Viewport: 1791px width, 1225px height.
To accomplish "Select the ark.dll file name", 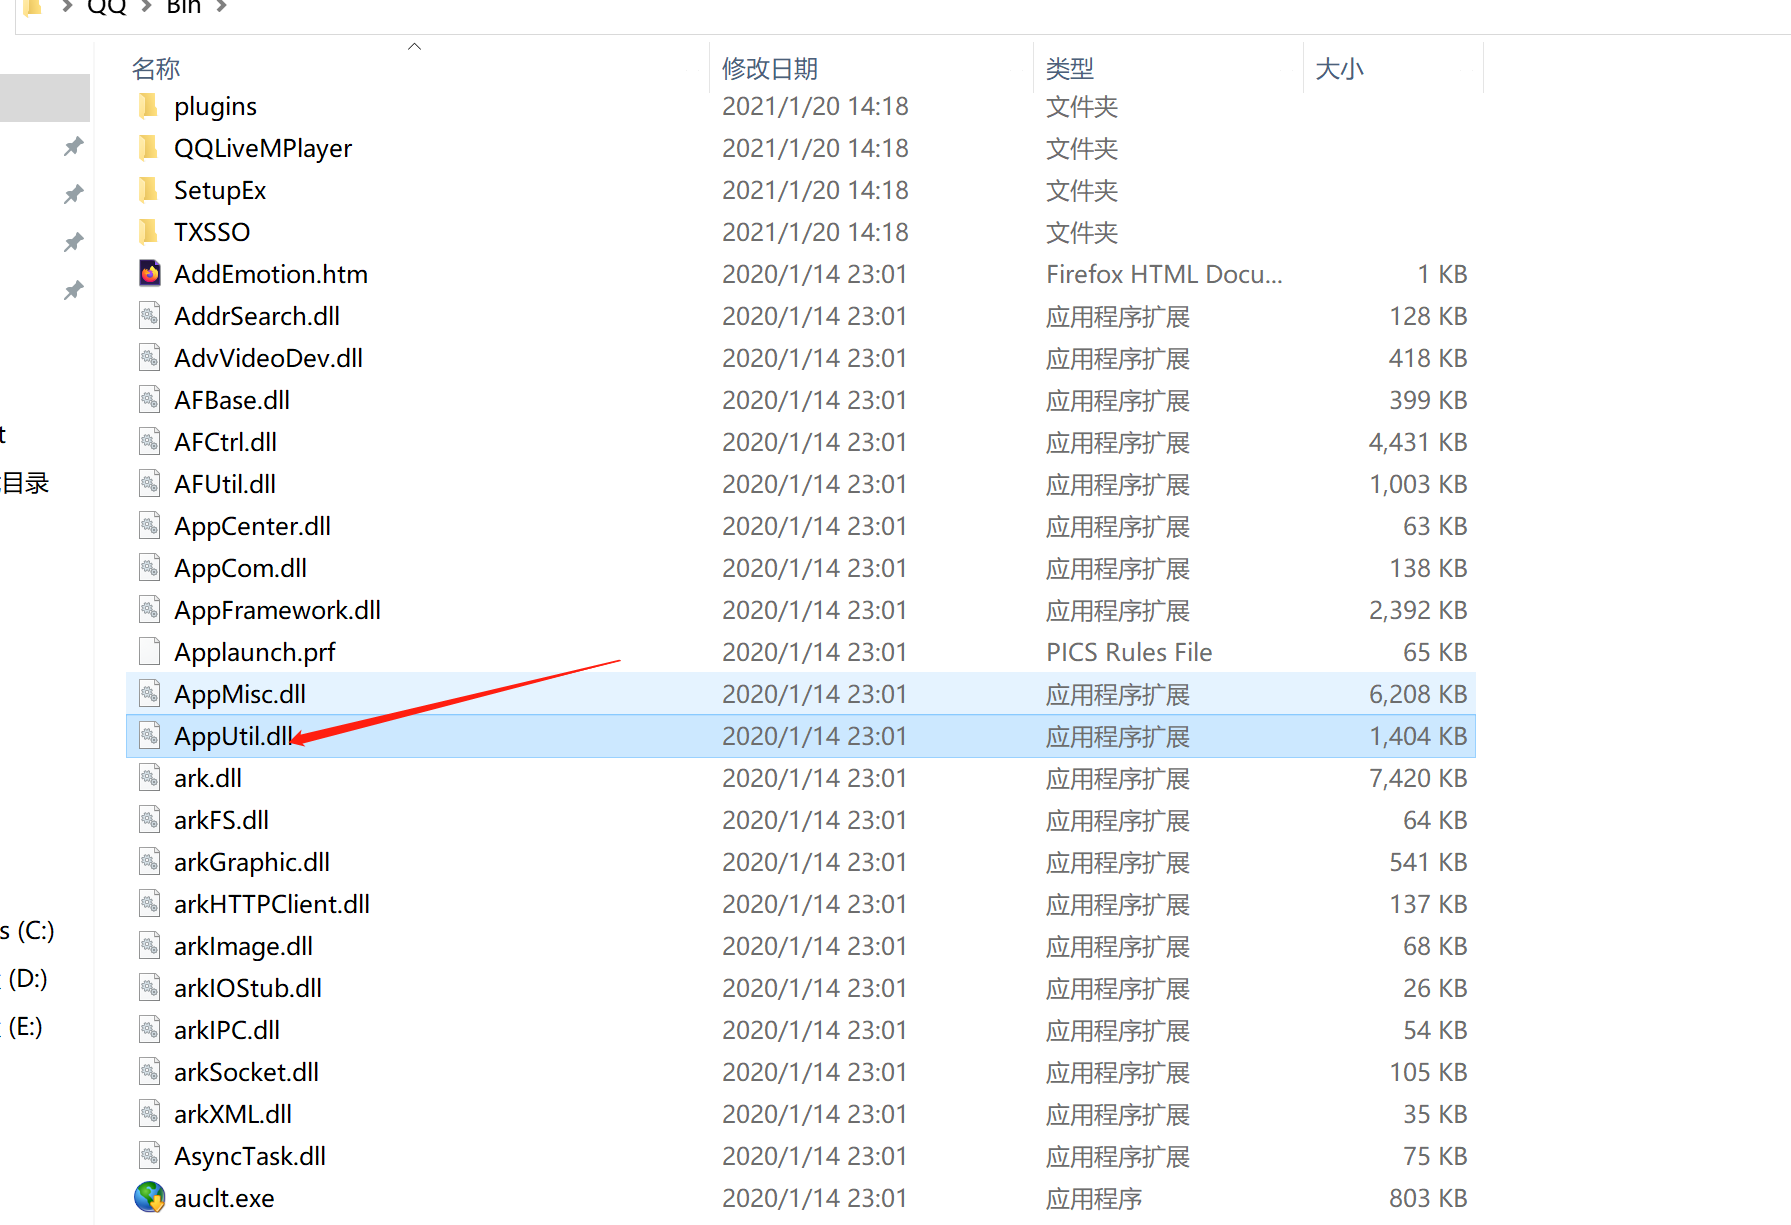I will point(208,778).
